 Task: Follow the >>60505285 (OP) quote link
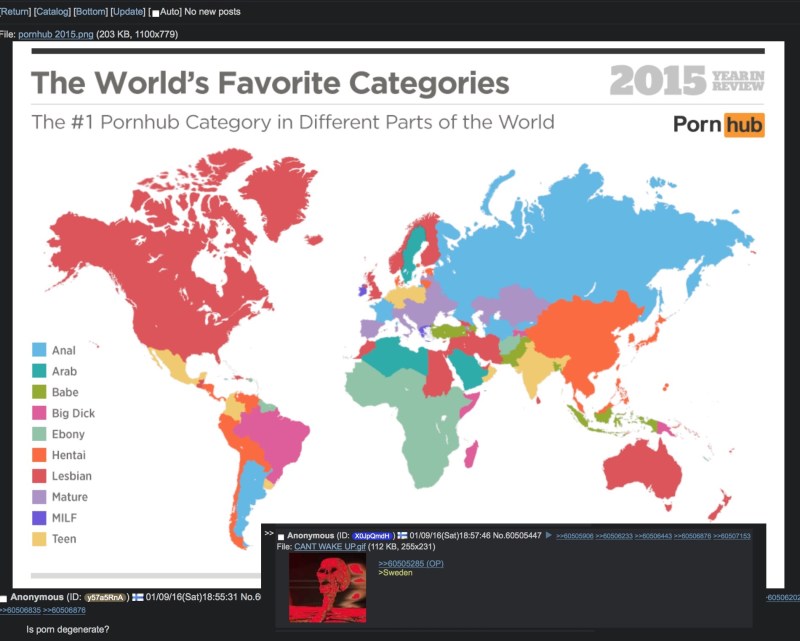[x=411, y=563]
